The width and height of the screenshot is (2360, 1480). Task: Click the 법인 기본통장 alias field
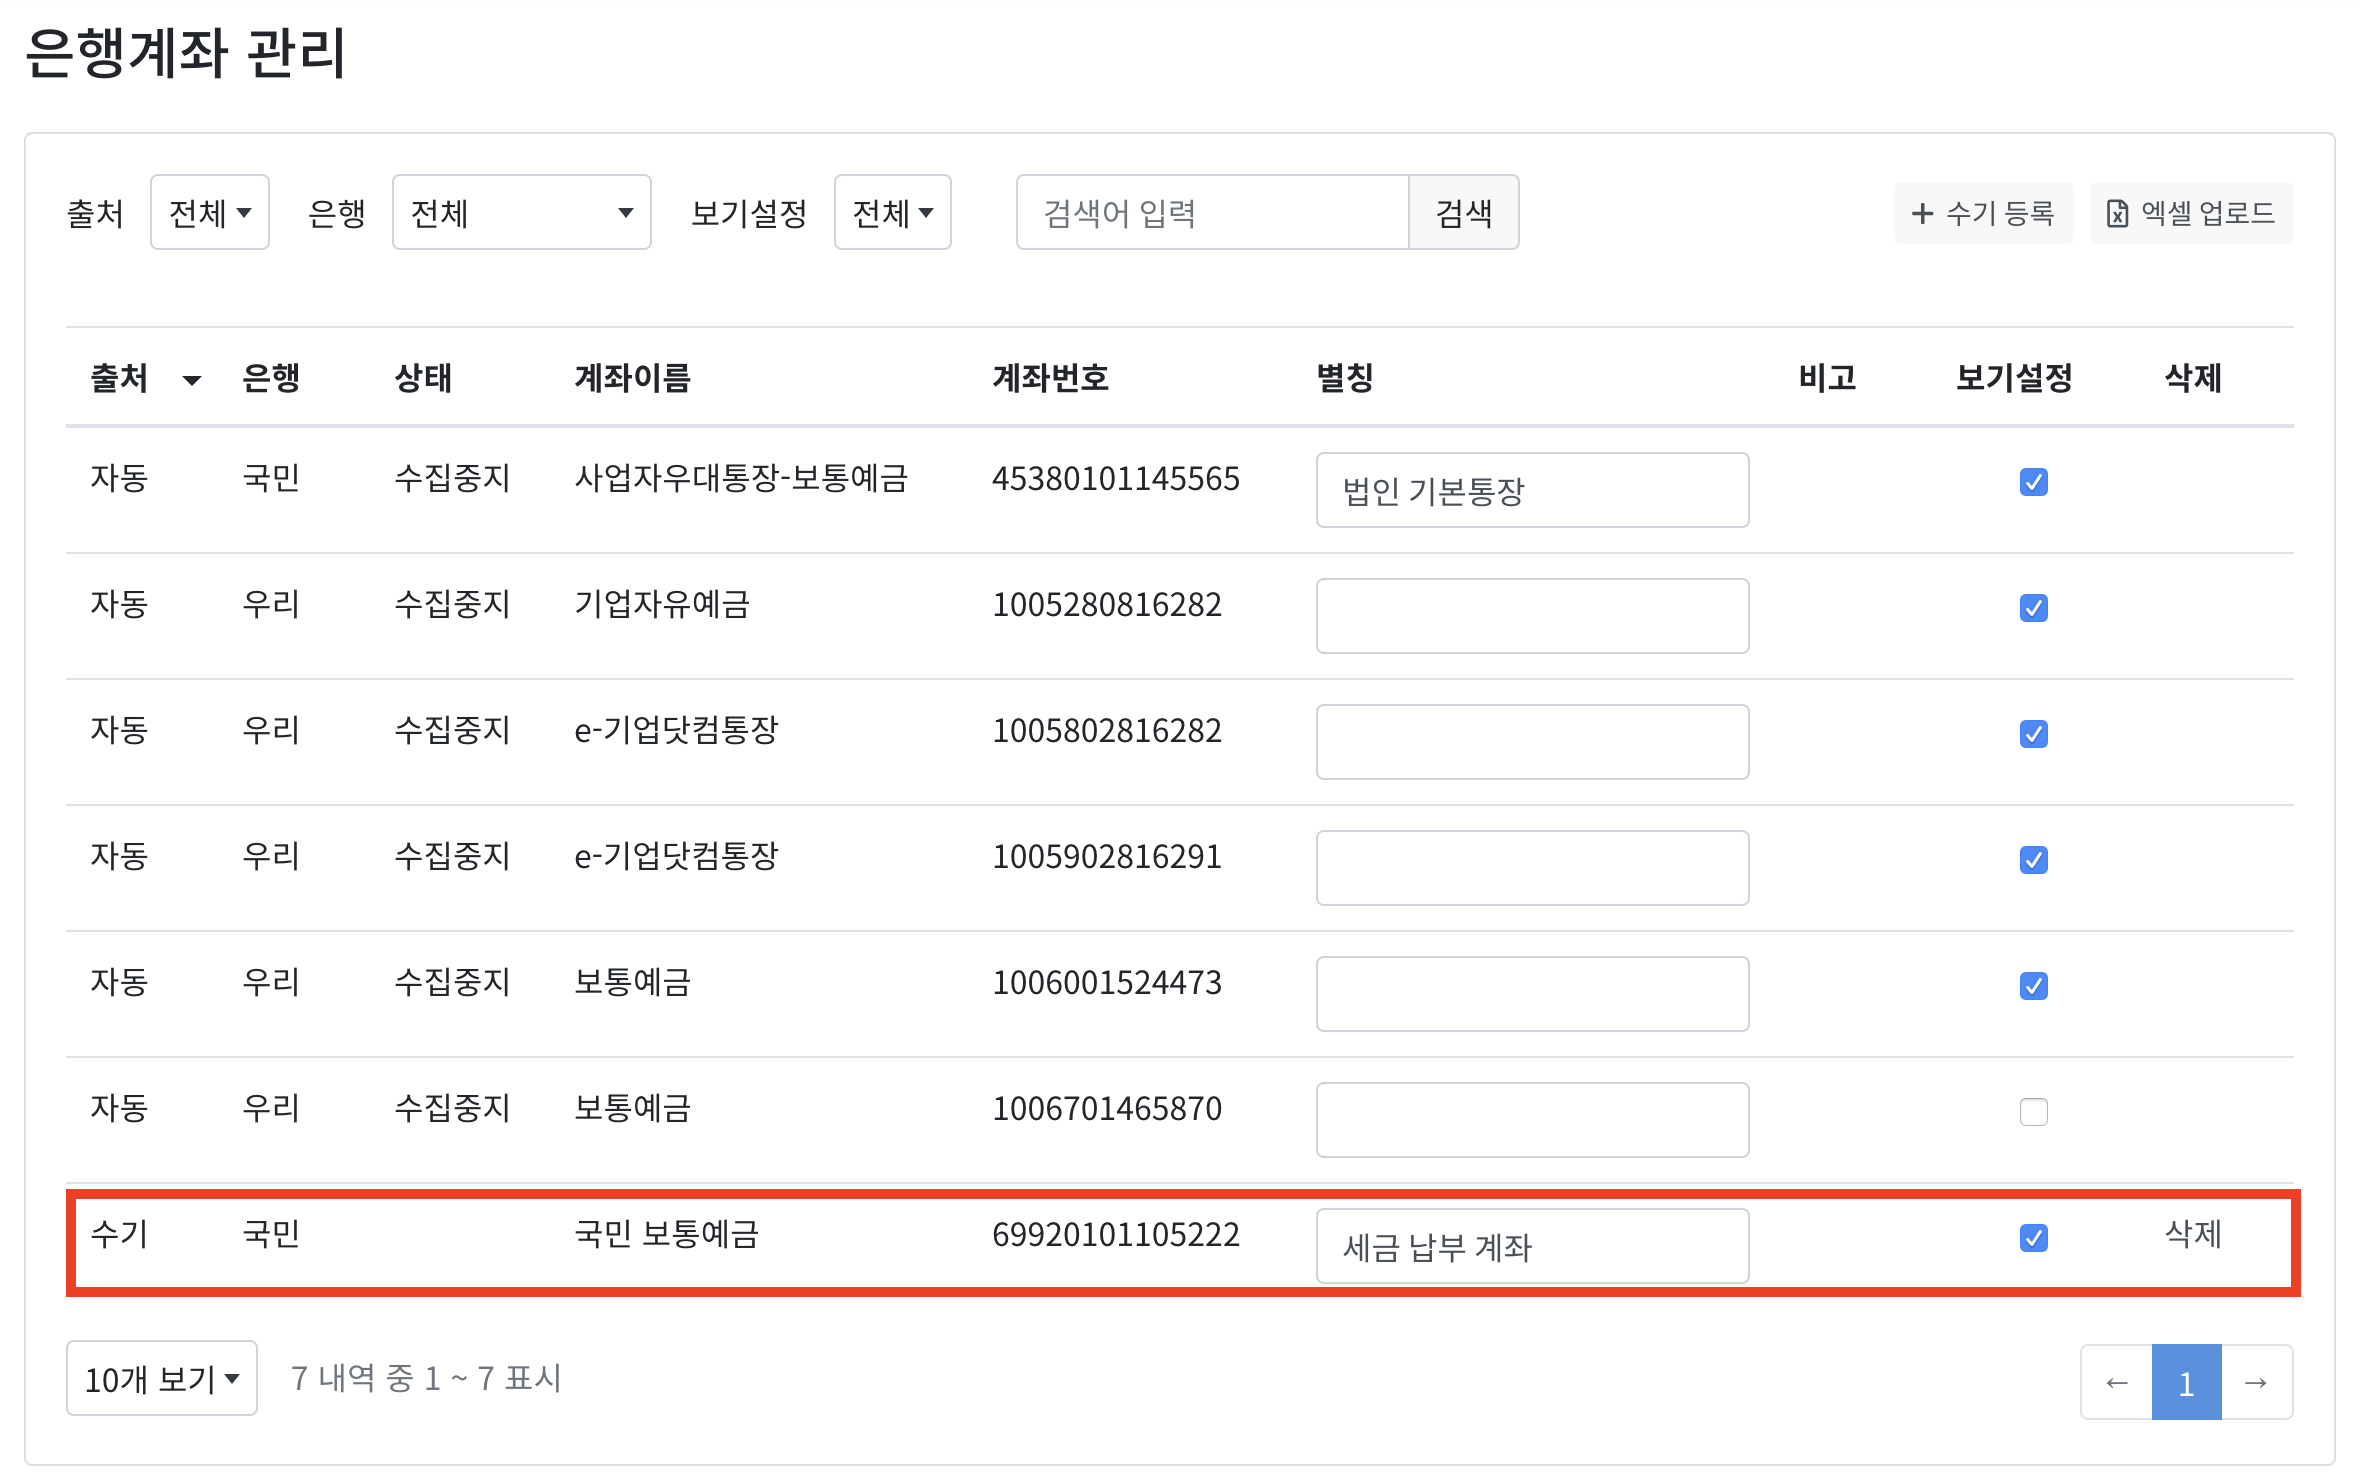coord(1531,490)
